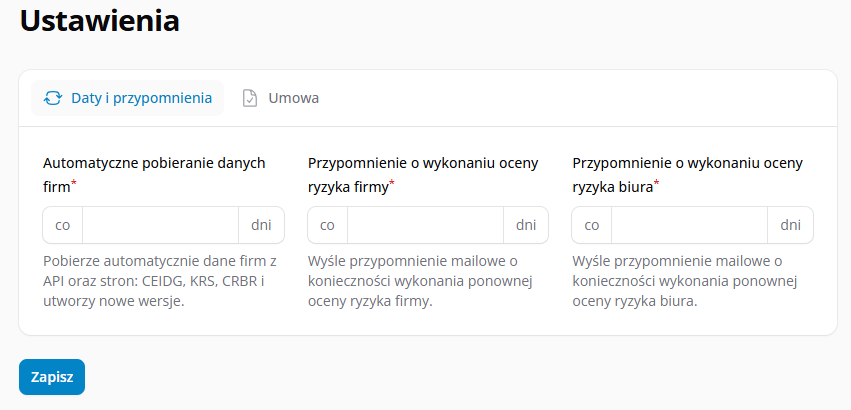851x410 pixels.
Task: Focus the Automatyczne pobieranie danych firm input
Action: [161, 225]
